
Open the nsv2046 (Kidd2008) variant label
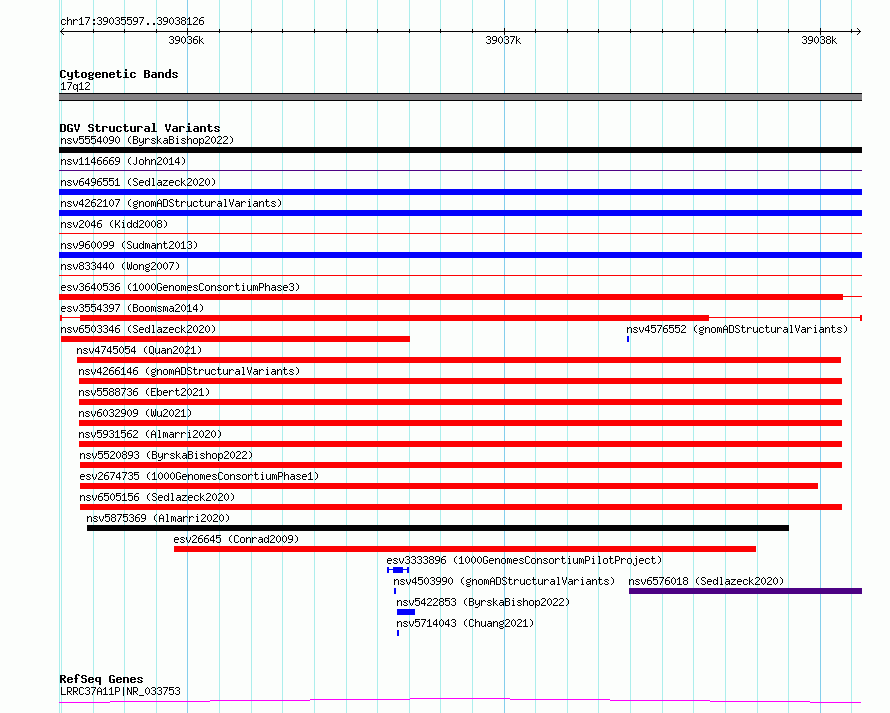(x=114, y=224)
